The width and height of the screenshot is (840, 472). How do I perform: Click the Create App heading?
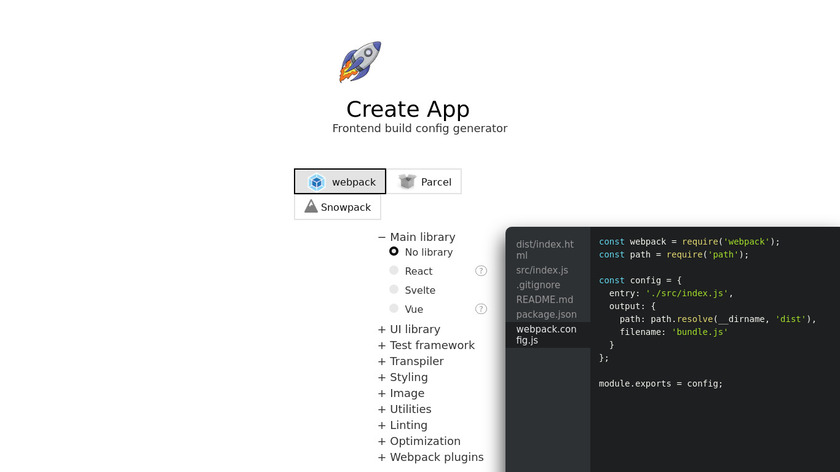pyautogui.click(x=408, y=109)
